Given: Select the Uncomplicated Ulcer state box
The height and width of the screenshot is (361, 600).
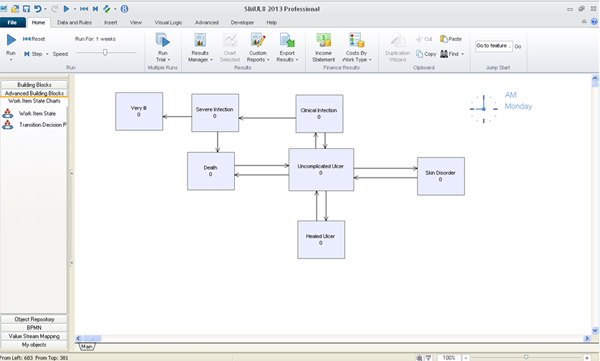Looking at the screenshot, I should (x=321, y=169).
